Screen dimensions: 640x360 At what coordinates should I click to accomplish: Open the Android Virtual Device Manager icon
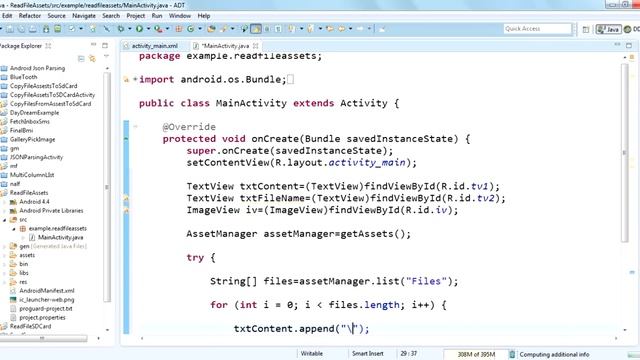58,29
